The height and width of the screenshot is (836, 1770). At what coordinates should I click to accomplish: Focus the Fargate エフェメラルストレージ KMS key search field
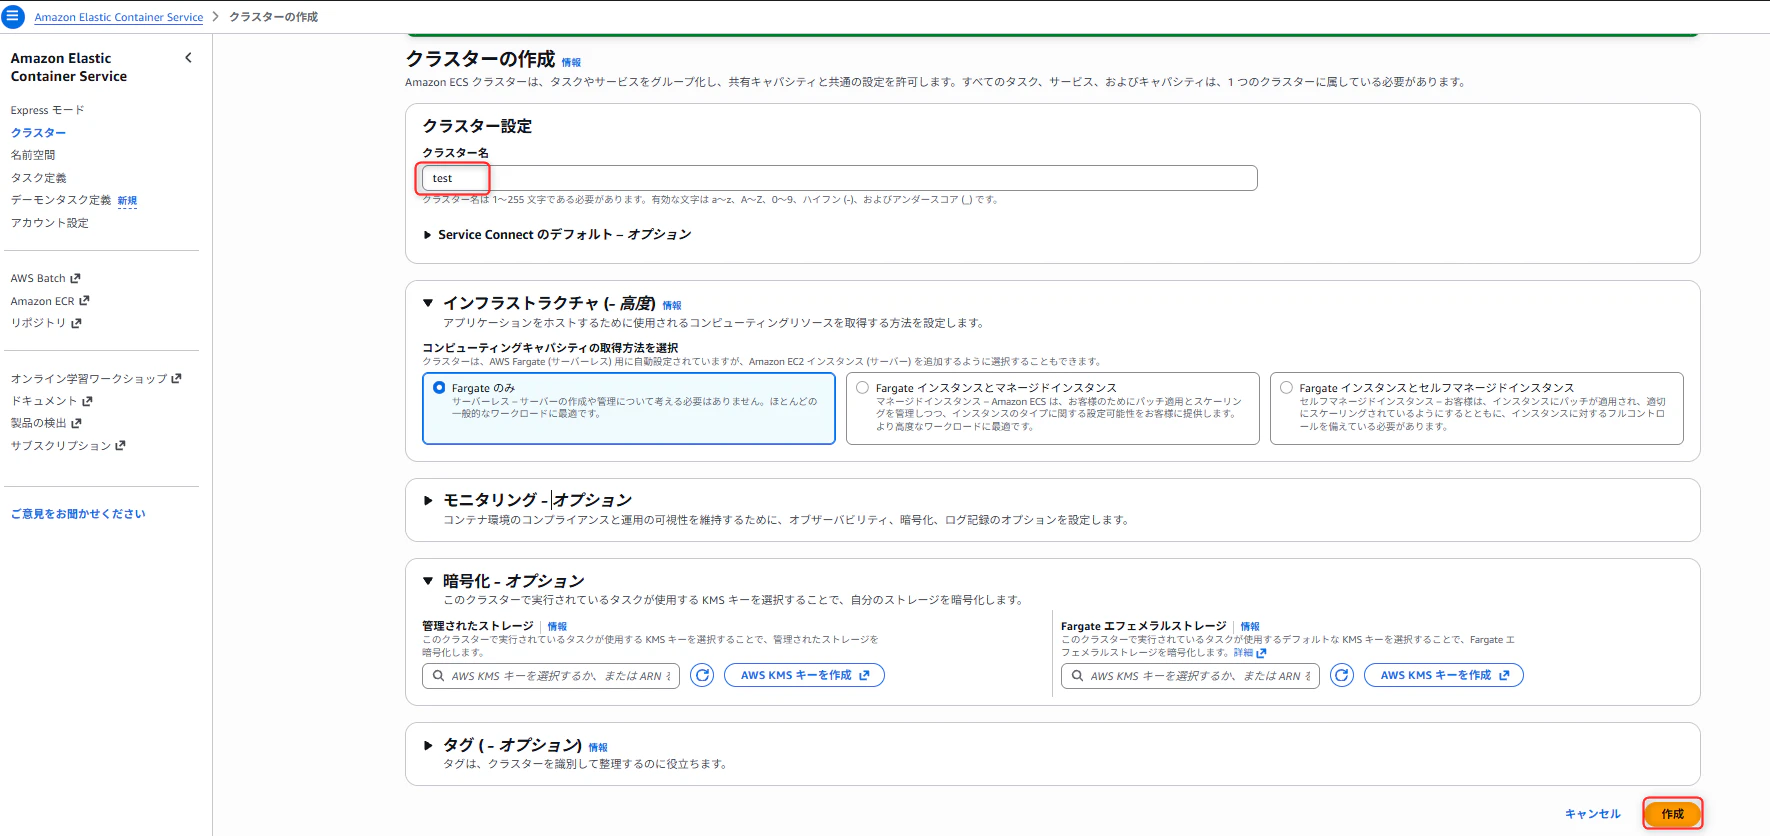tap(1190, 676)
